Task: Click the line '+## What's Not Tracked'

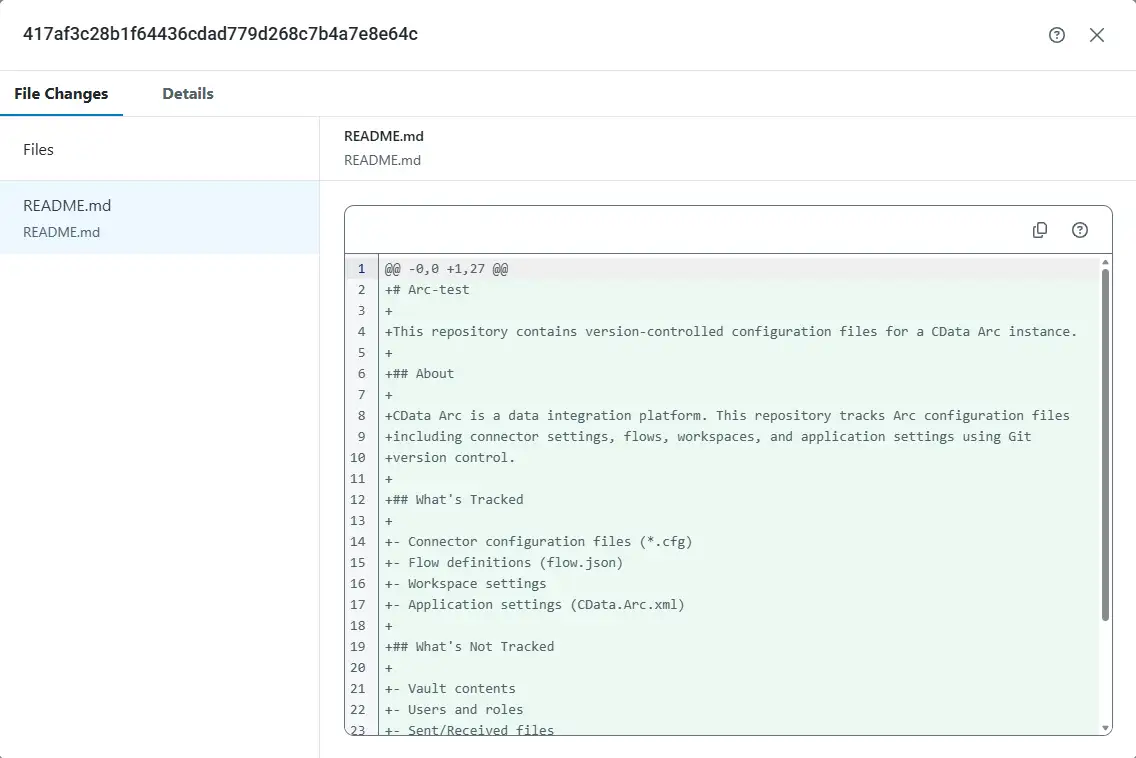Action: [x=469, y=647]
